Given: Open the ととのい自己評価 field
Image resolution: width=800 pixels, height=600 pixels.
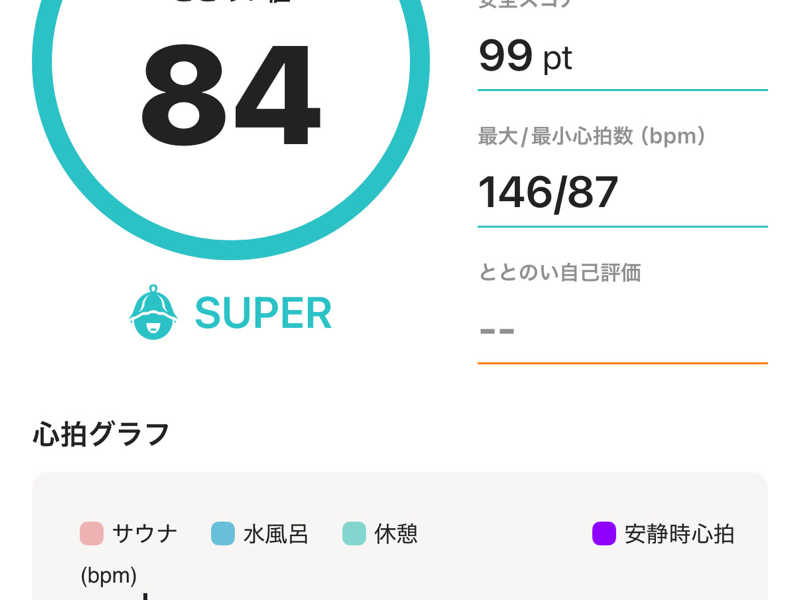Looking at the screenshot, I should [x=622, y=311].
